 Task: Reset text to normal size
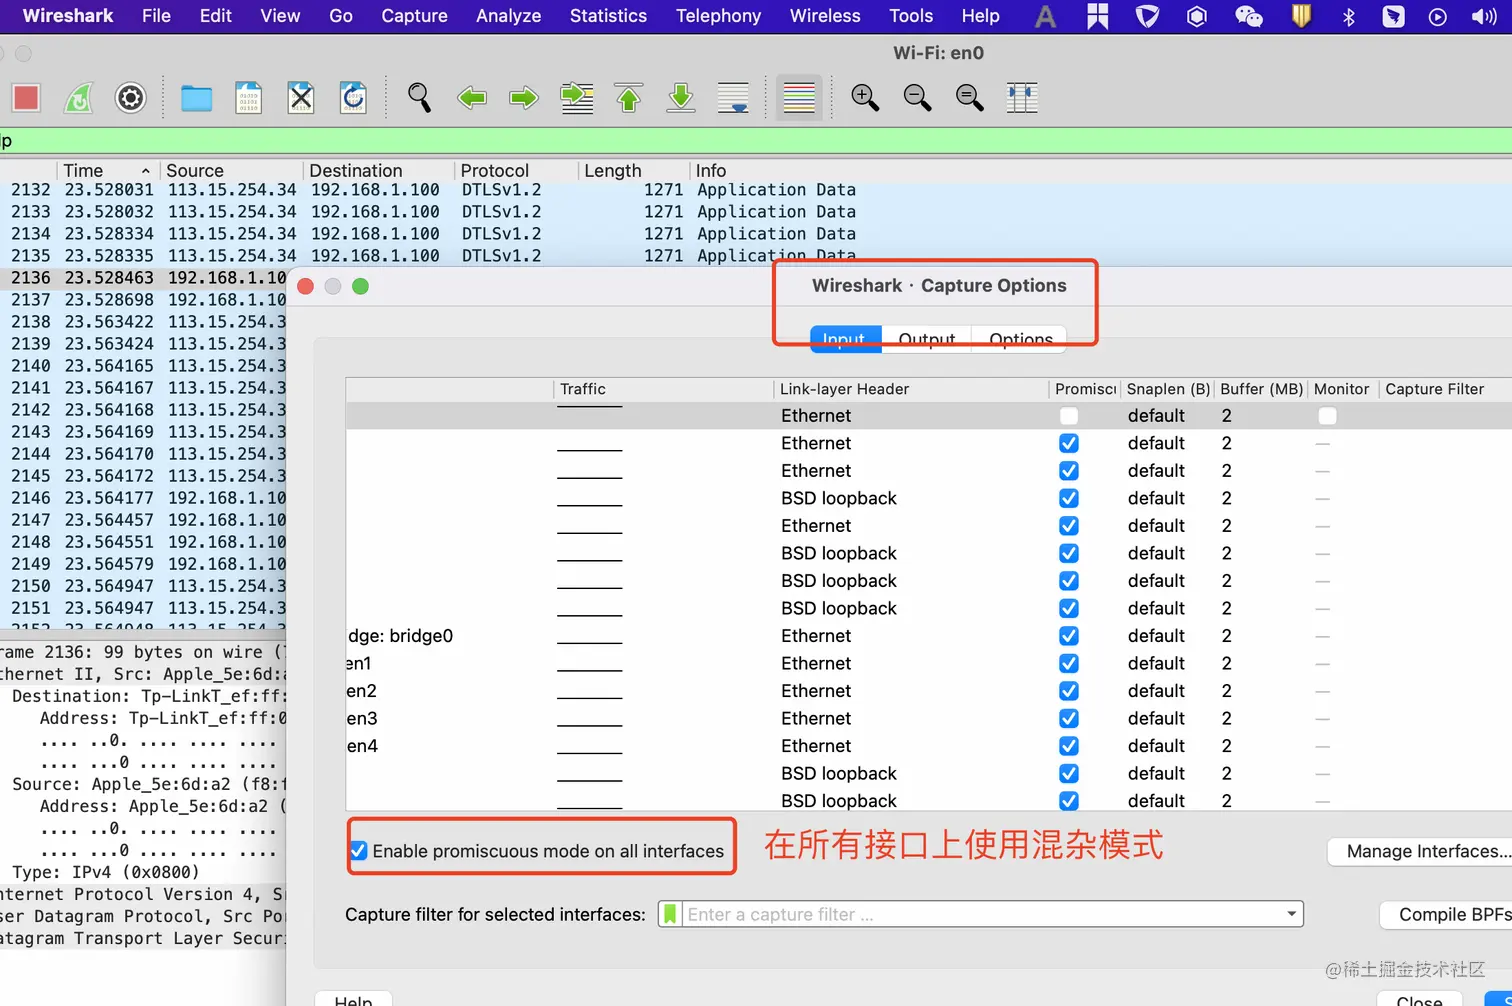point(969,98)
